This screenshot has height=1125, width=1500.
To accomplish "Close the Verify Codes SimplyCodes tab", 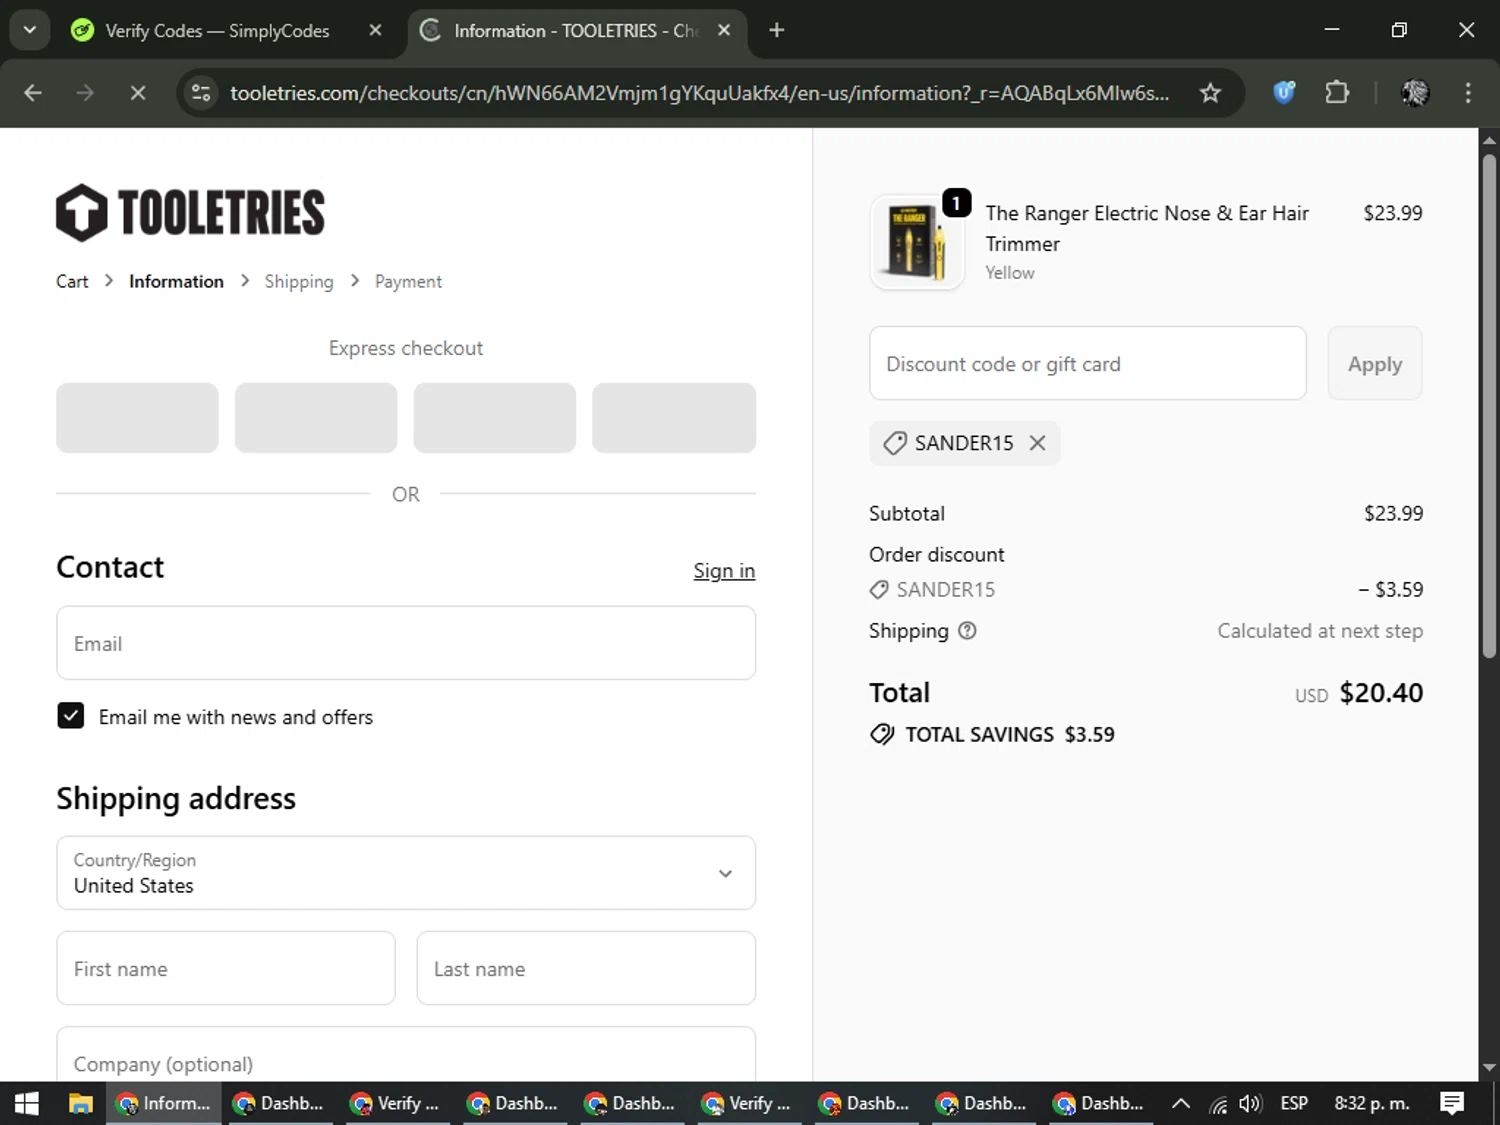I will 375,30.
